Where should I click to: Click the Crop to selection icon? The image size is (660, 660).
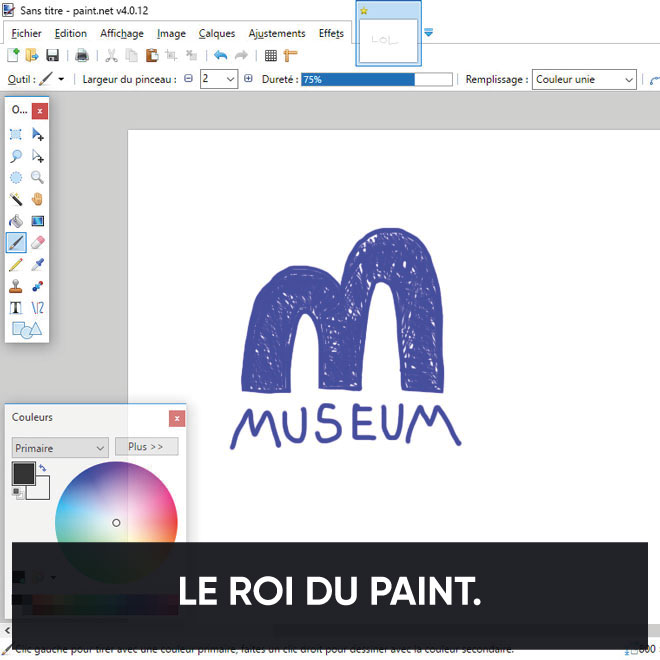point(171,55)
